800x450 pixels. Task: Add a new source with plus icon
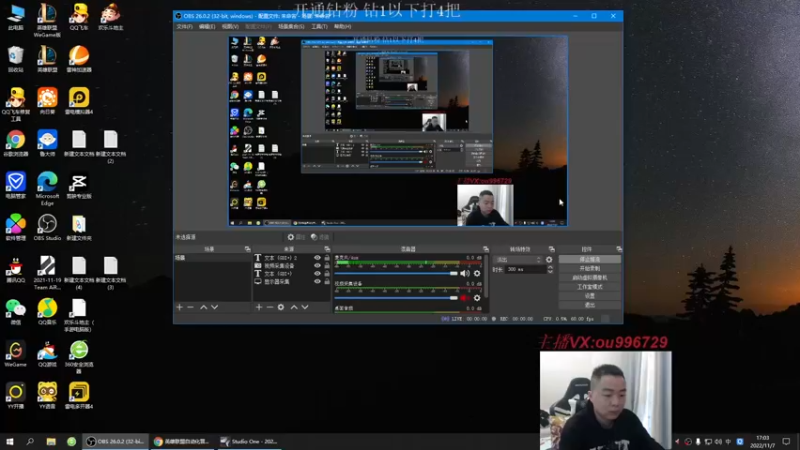[x=259, y=307]
